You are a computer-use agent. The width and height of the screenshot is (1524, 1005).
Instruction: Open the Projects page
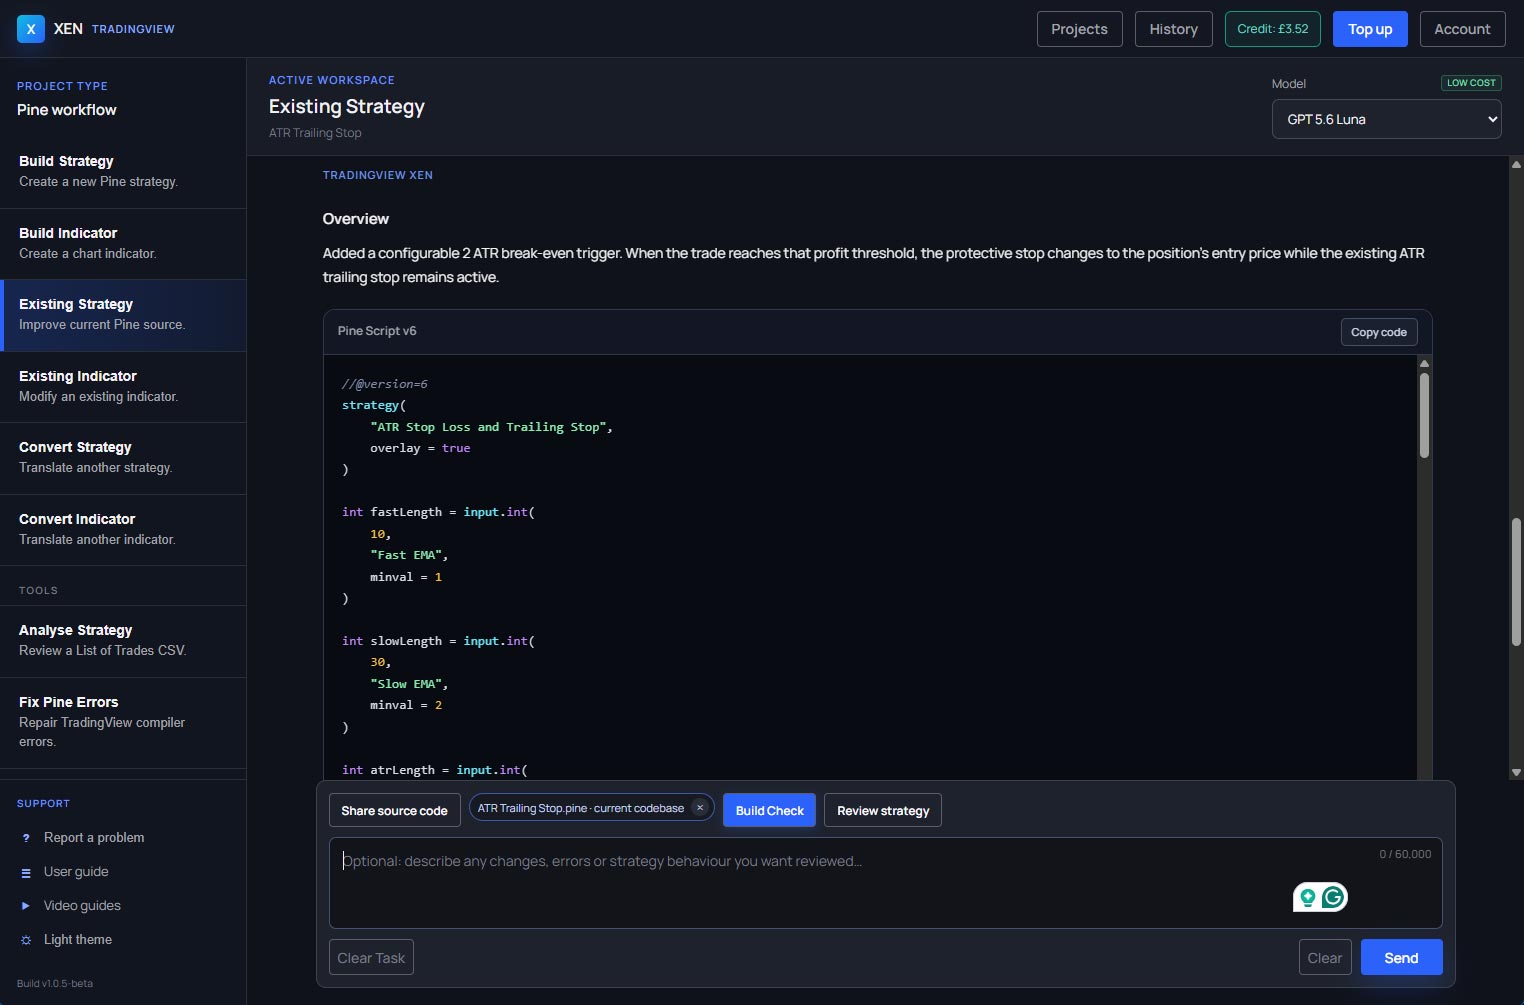pyautogui.click(x=1079, y=29)
